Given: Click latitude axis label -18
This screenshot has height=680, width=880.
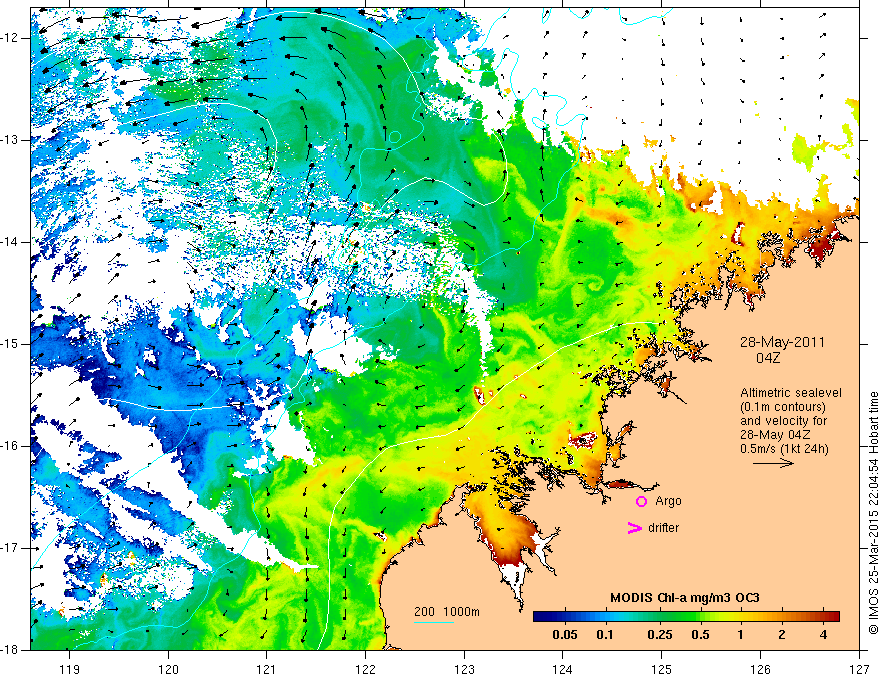Looking at the screenshot, I should point(11,650).
